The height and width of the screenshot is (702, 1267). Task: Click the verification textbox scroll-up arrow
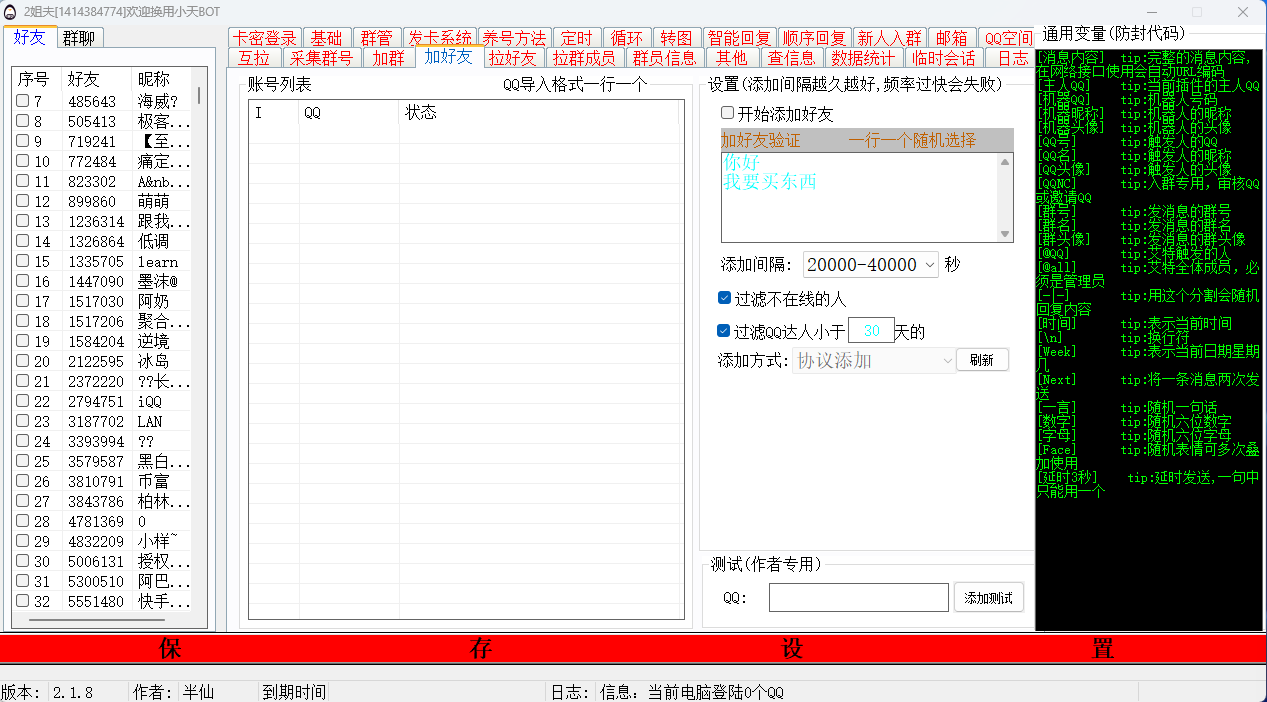click(1006, 161)
